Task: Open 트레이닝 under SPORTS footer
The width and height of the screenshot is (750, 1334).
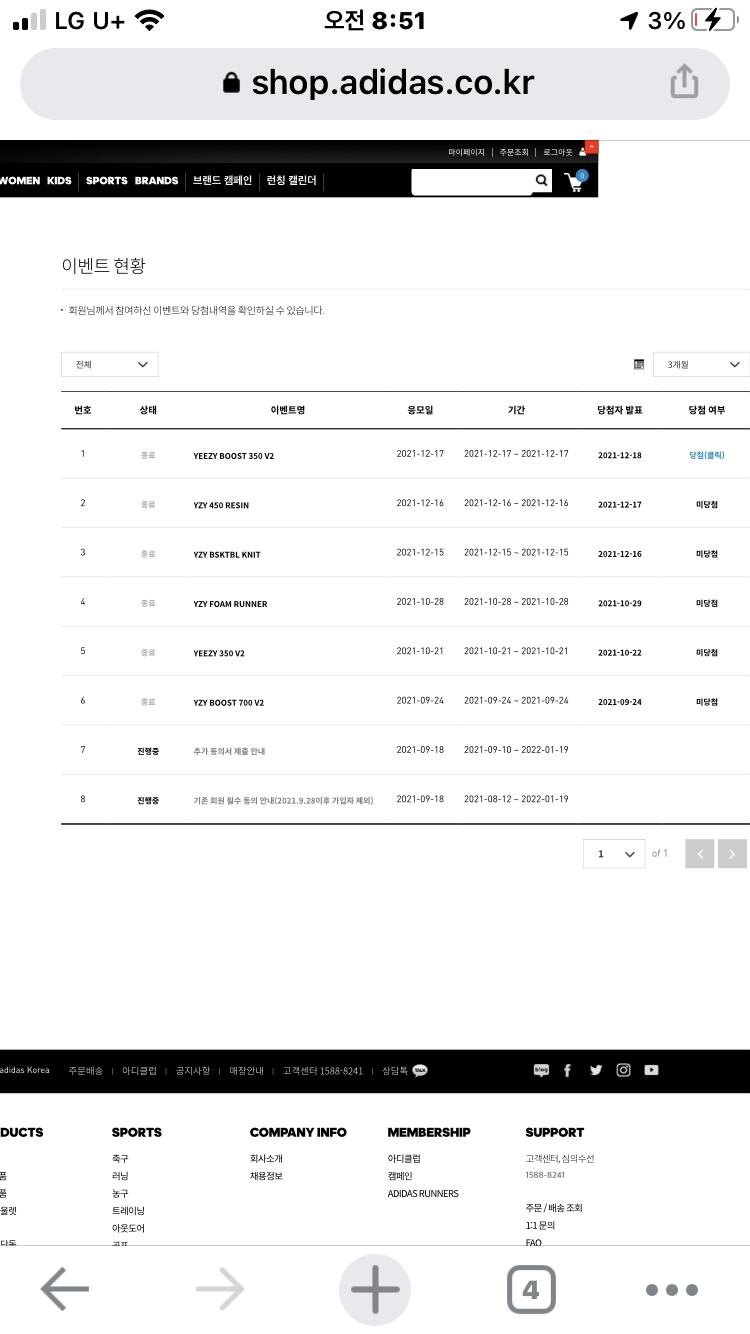Action: [128, 1210]
